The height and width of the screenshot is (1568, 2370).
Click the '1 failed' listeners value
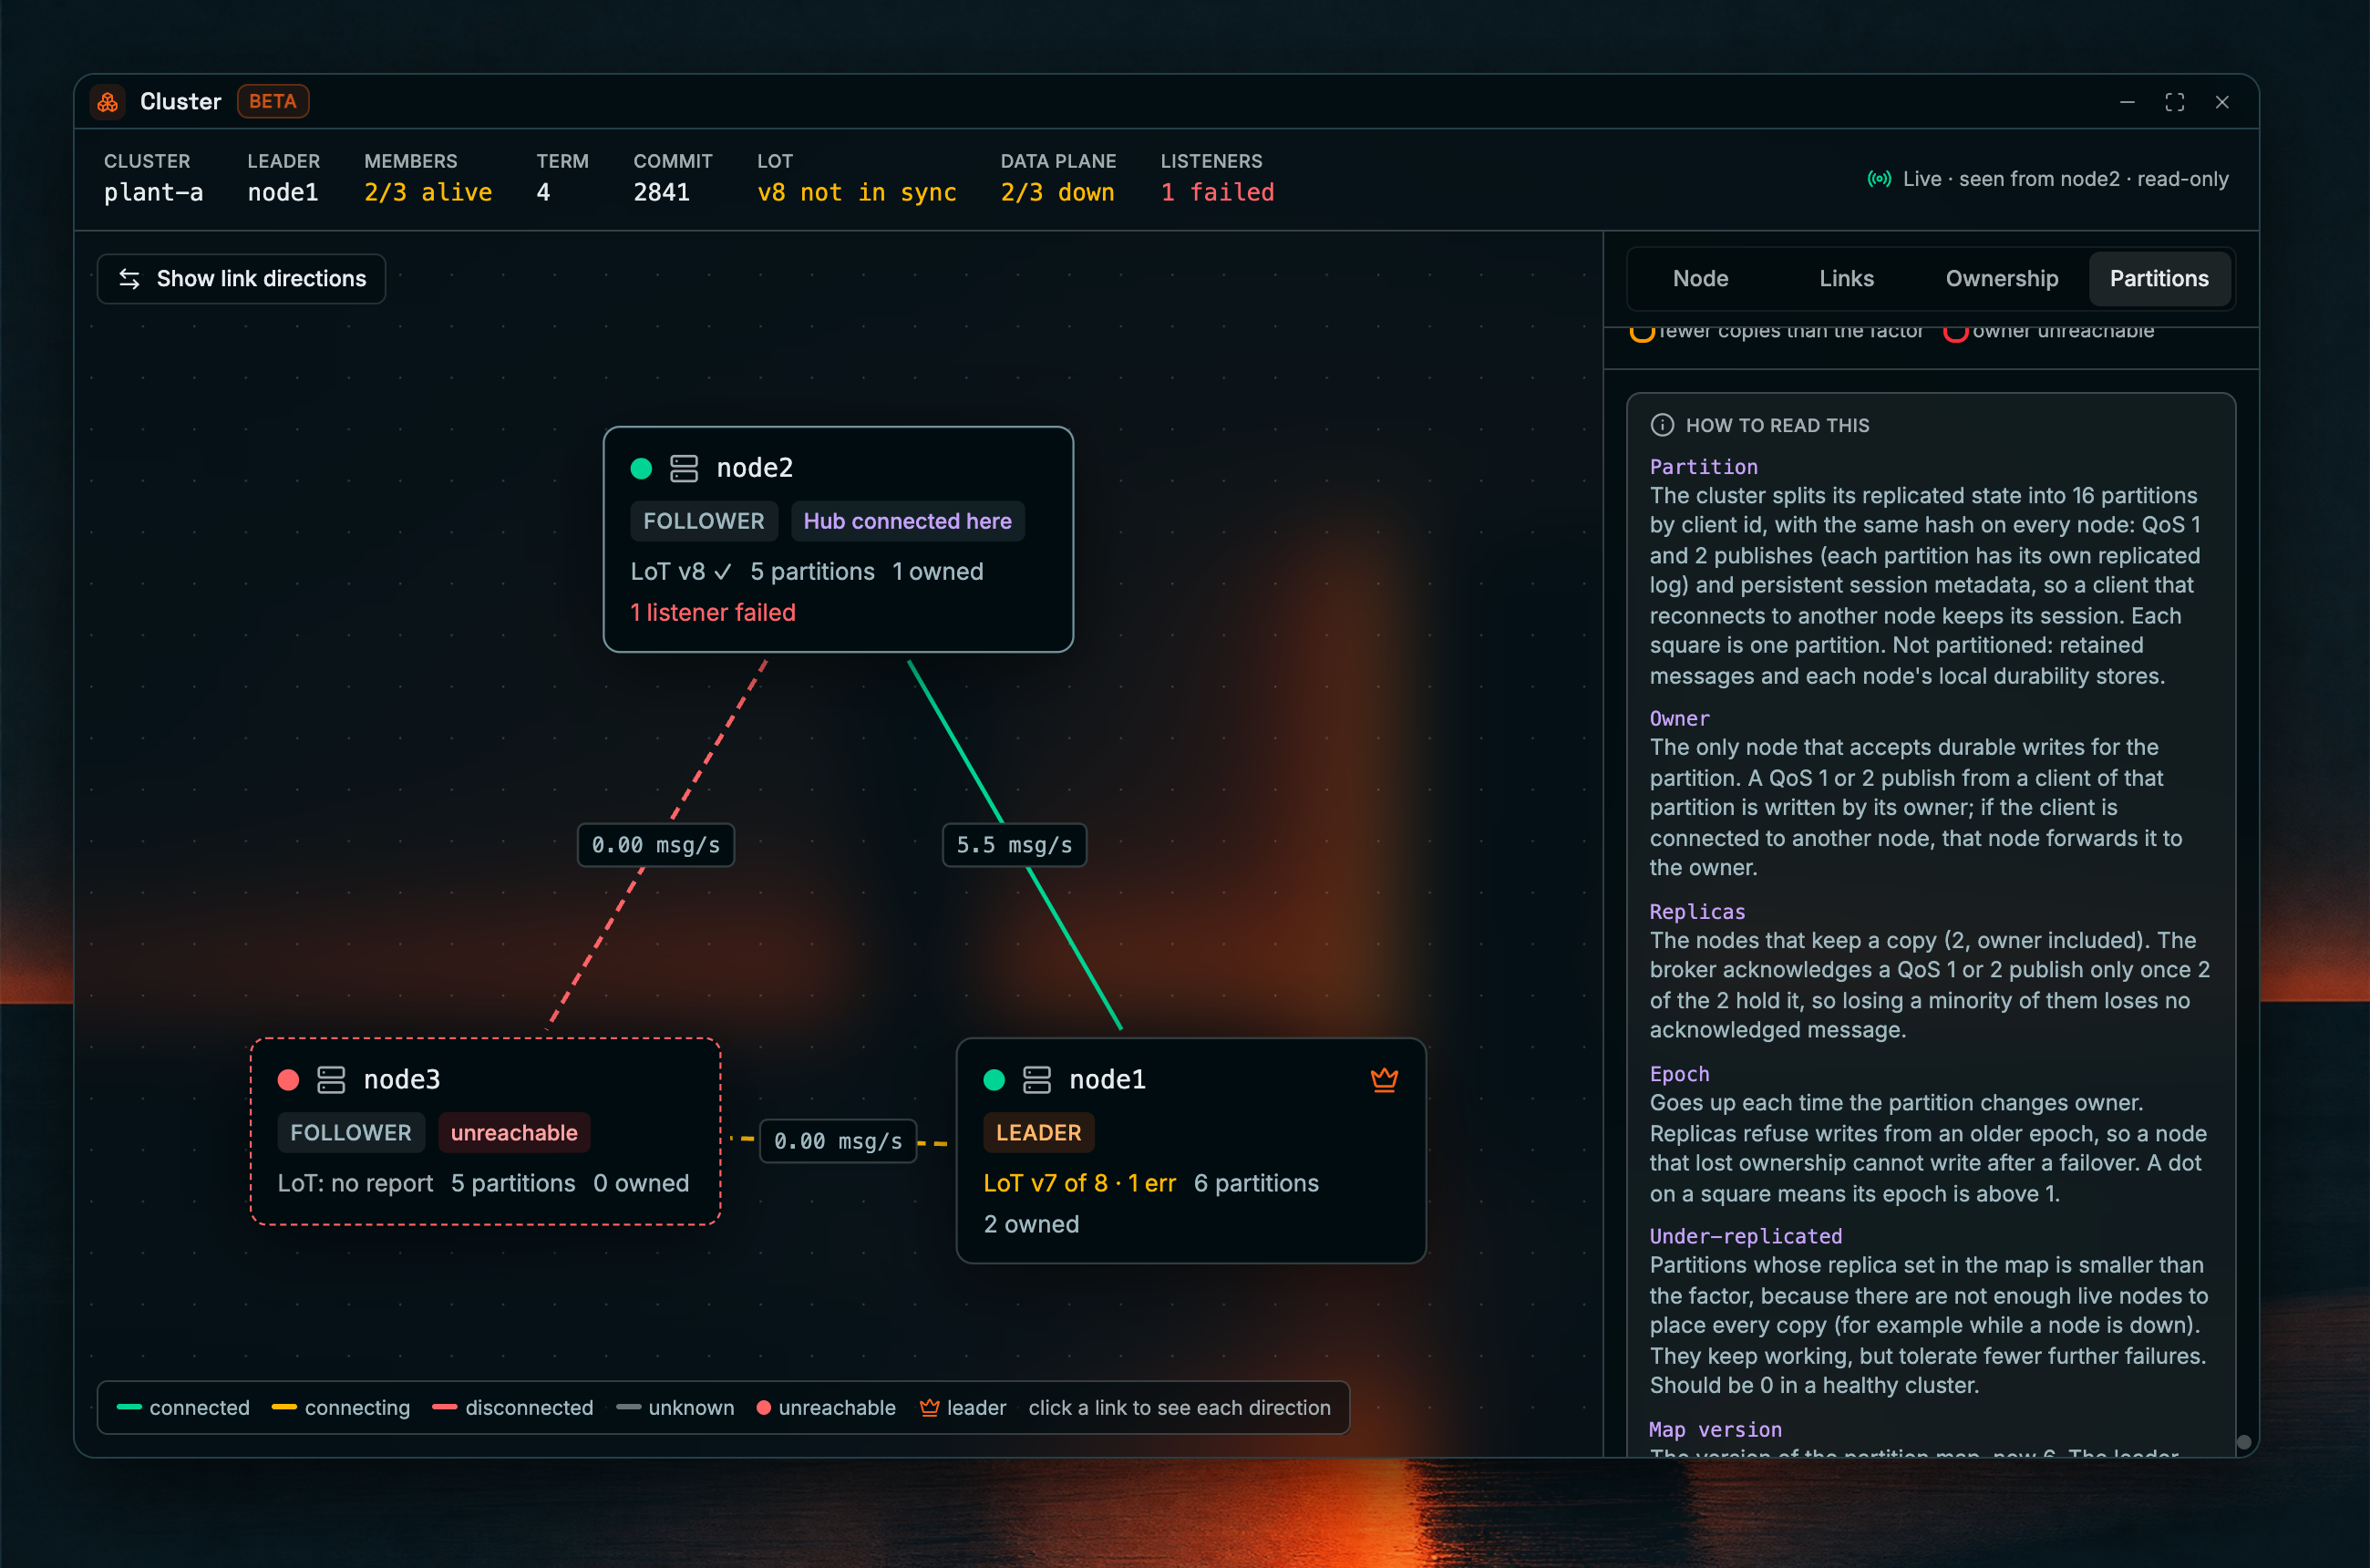tap(1217, 192)
